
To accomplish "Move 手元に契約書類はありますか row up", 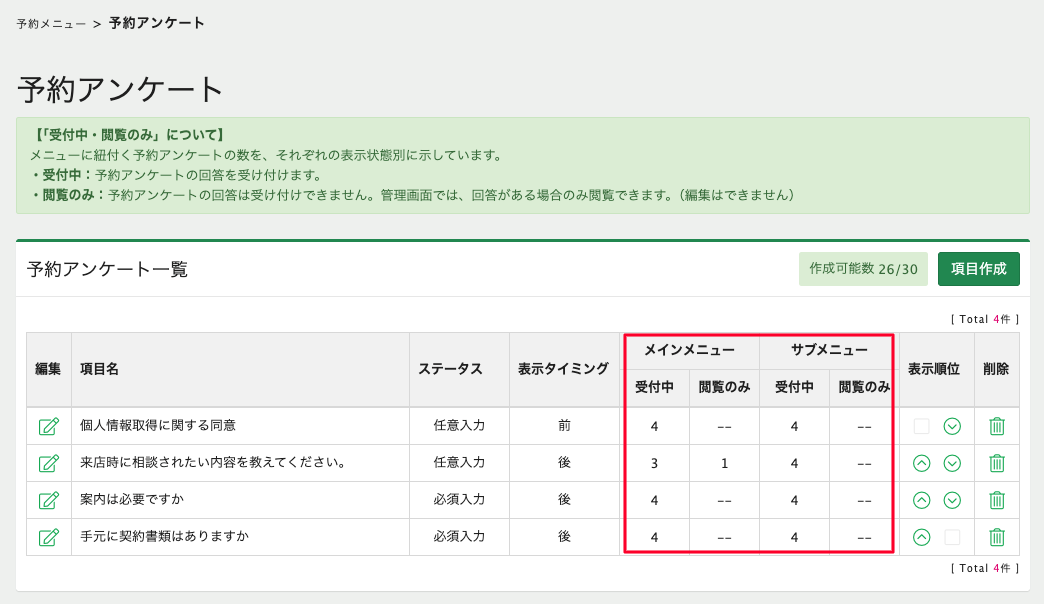I will (x=922, y=537).
